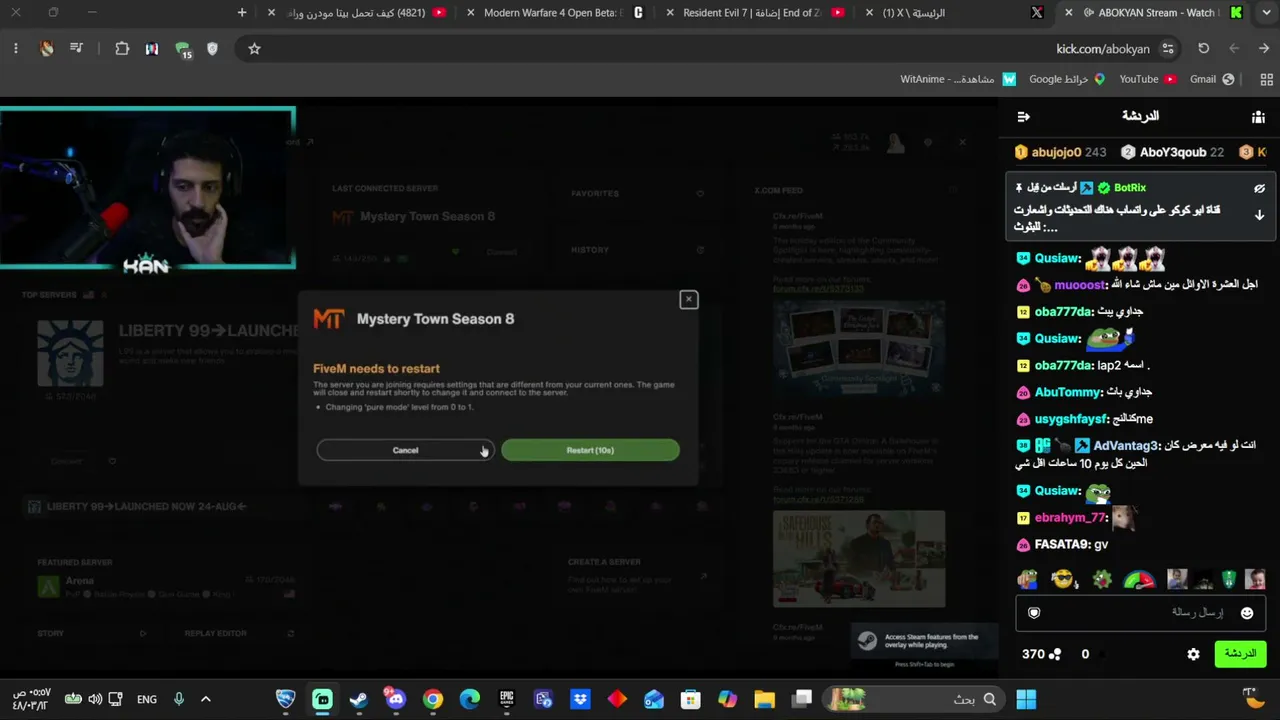Click the green chat send button

pos(1240,654)
